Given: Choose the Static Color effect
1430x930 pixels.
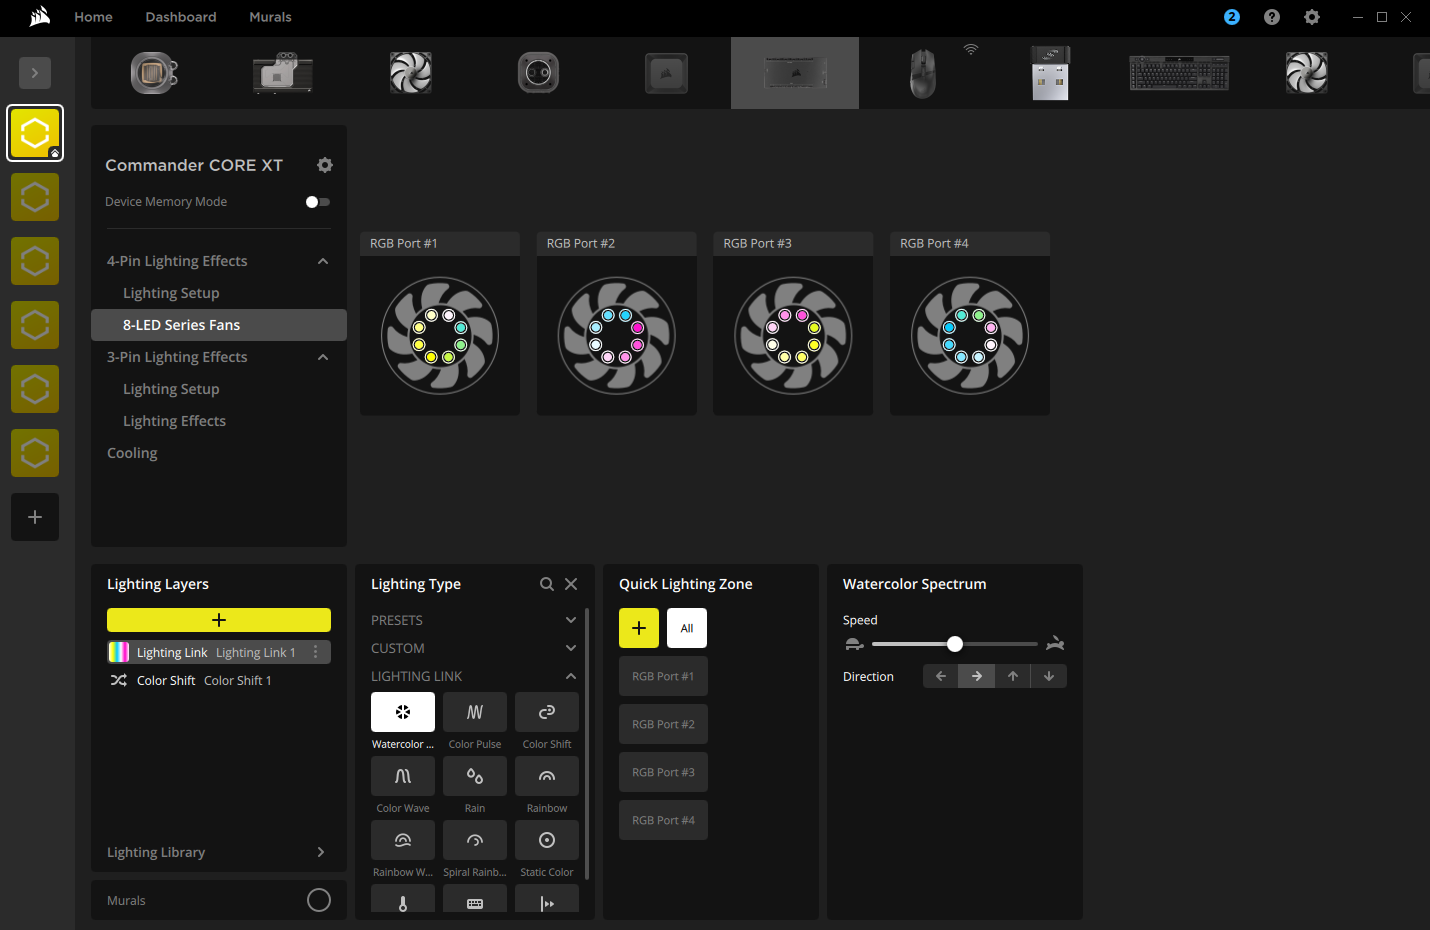Looking at the screenshot, I should [546, 840].
